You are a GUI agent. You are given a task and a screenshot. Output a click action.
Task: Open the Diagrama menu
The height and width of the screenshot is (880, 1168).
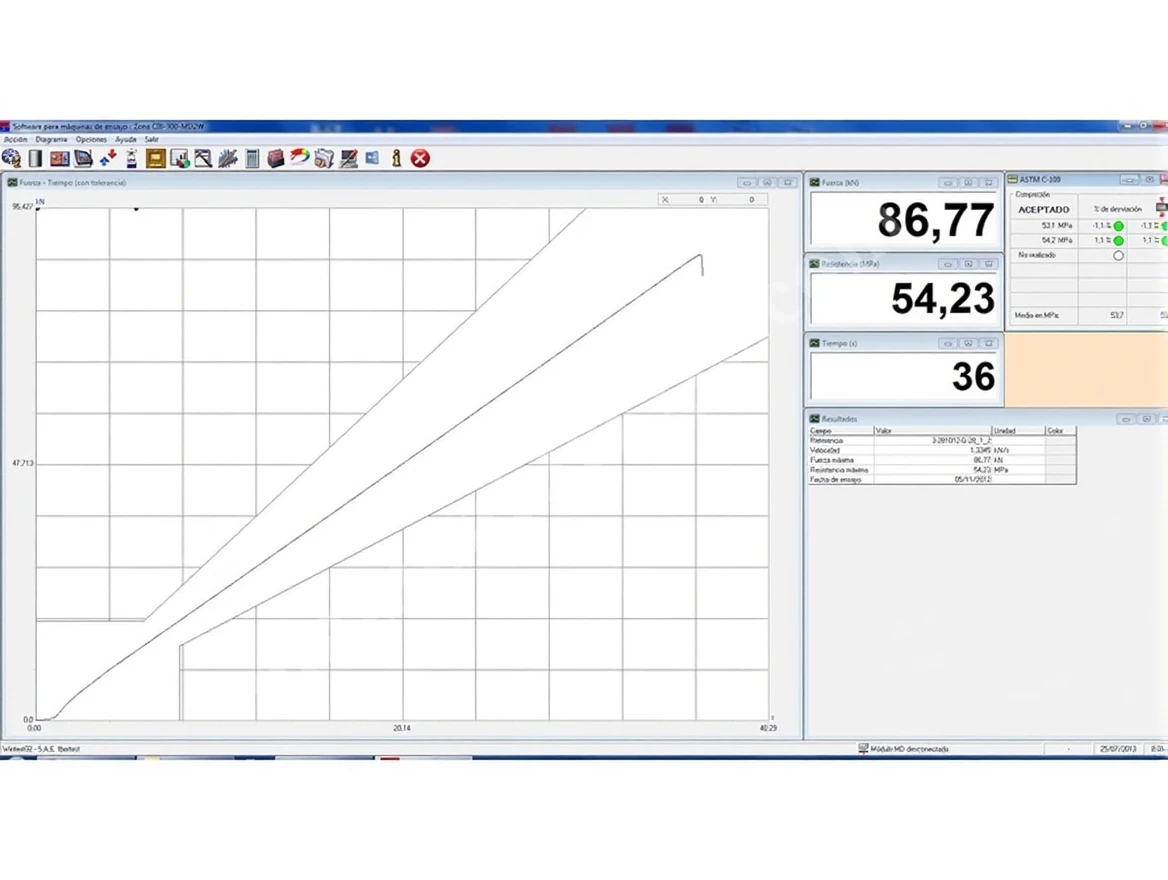point(51,140)
